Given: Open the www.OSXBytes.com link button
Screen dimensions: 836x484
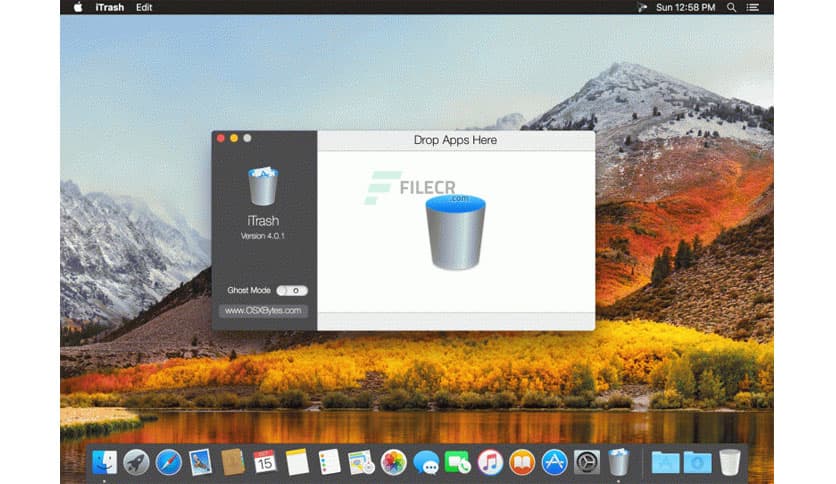Looking at the screenshot, I should (264, 310).
